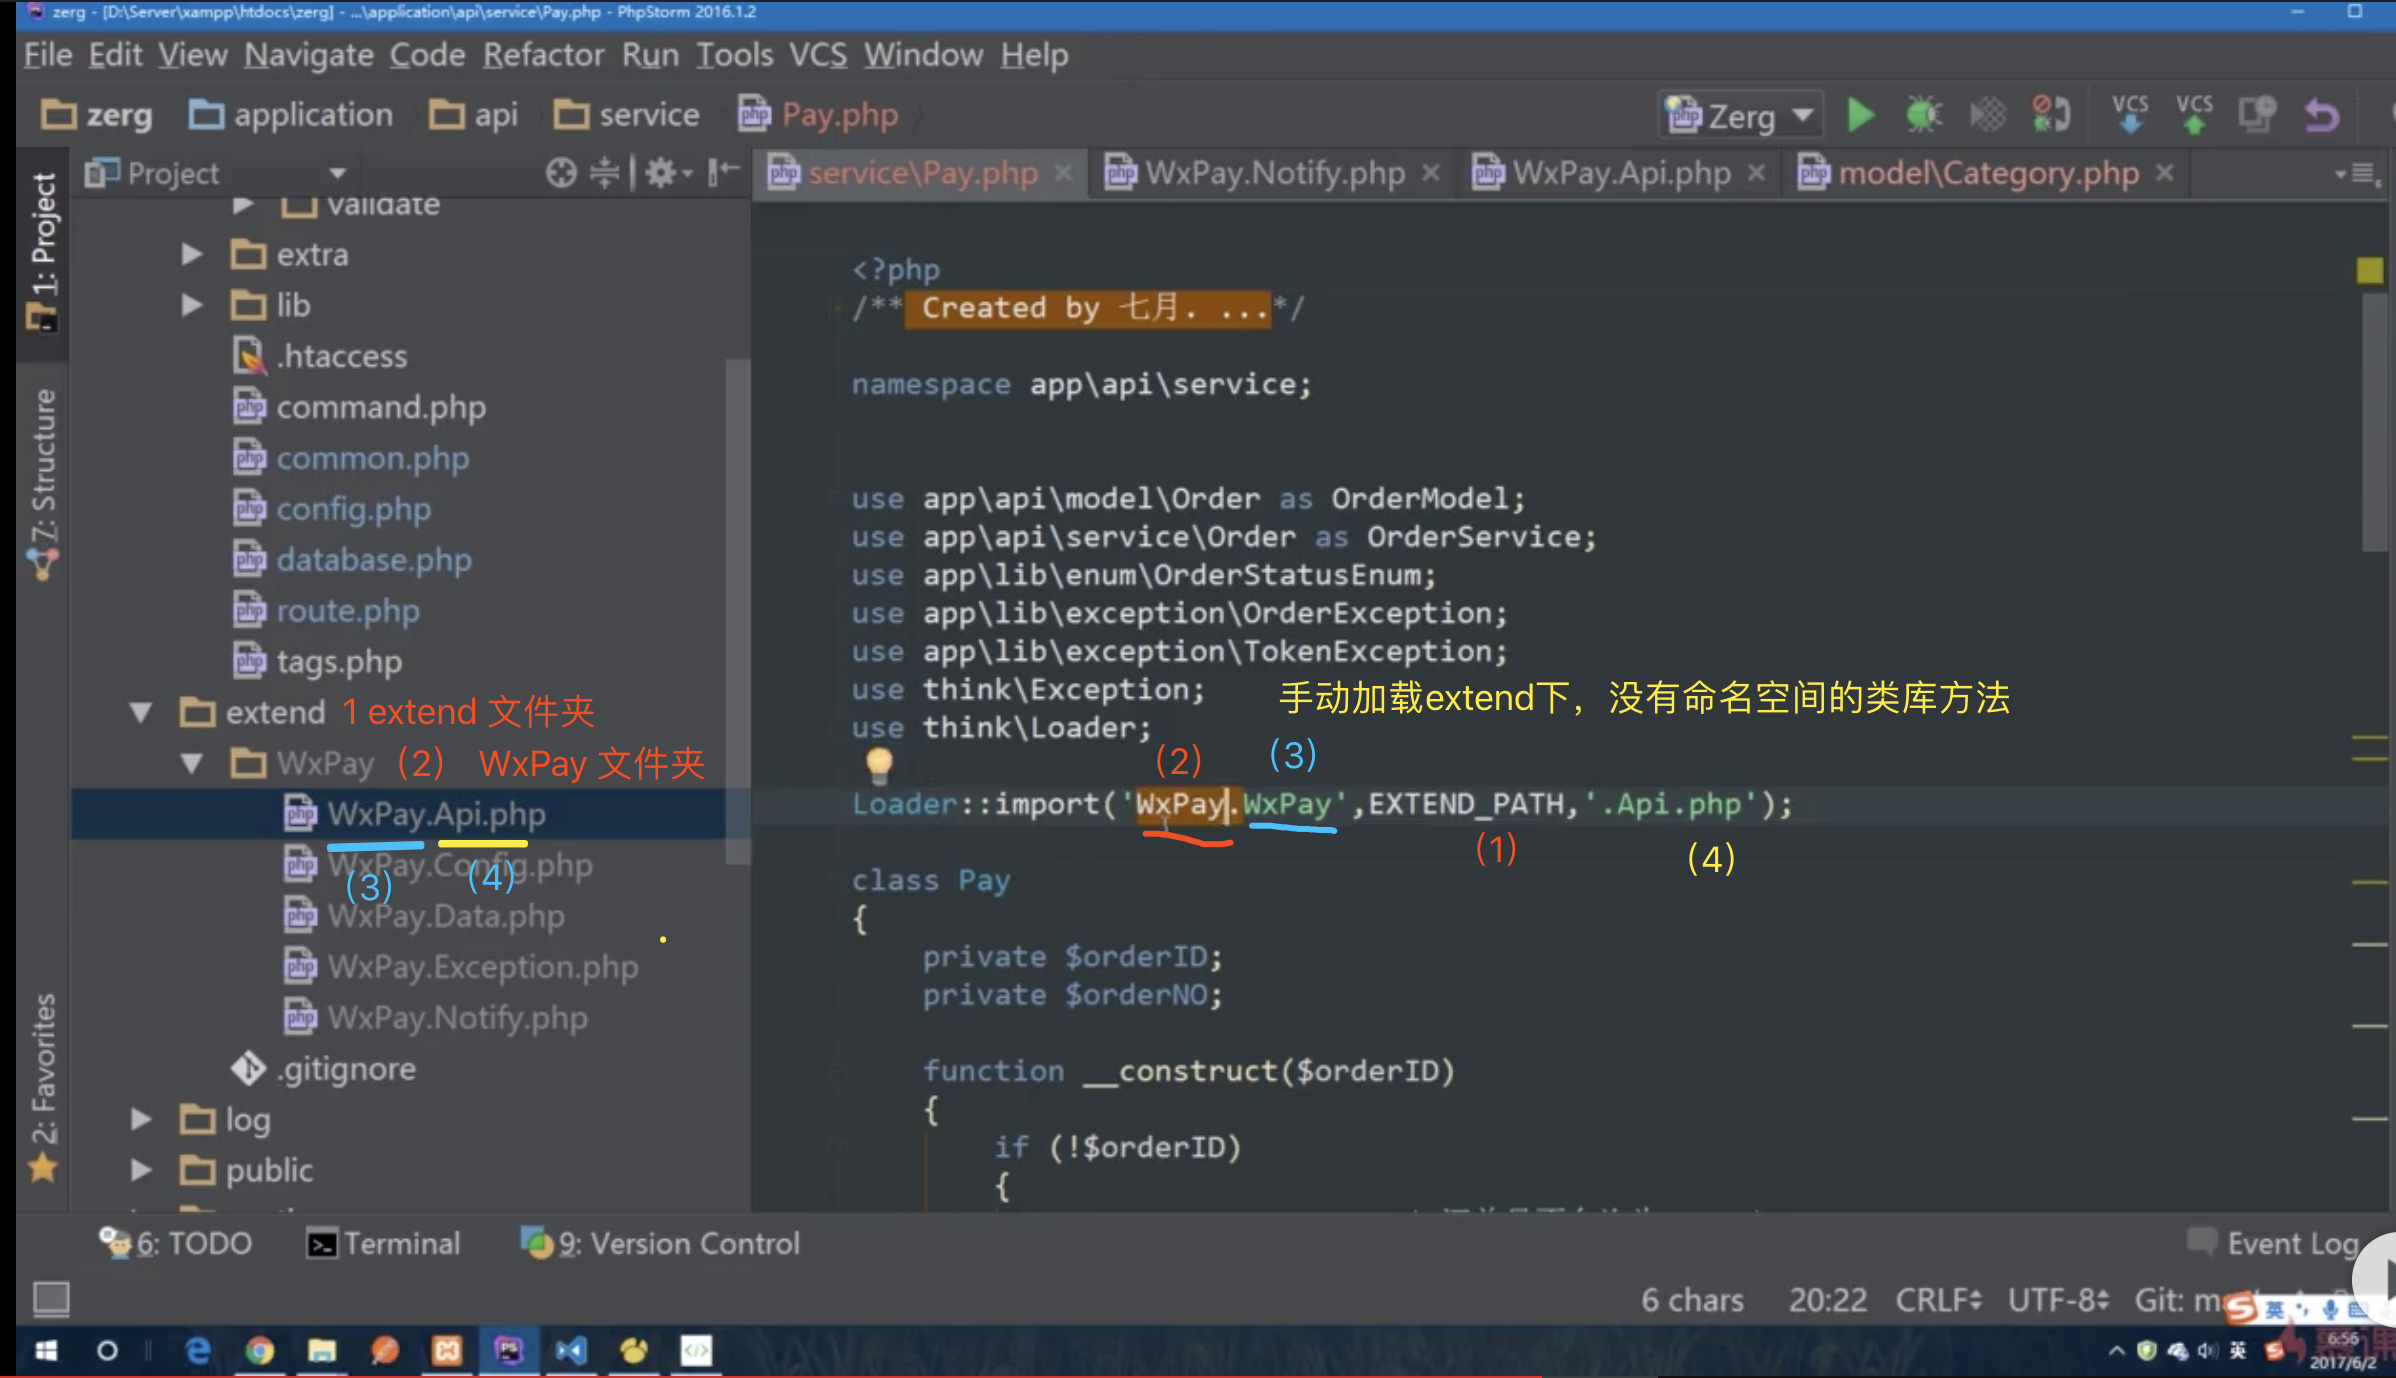This screenshot has height=1378, width=2396.
Task: Click the service breadcrumb in navigation bar
Action: point(627,115)
